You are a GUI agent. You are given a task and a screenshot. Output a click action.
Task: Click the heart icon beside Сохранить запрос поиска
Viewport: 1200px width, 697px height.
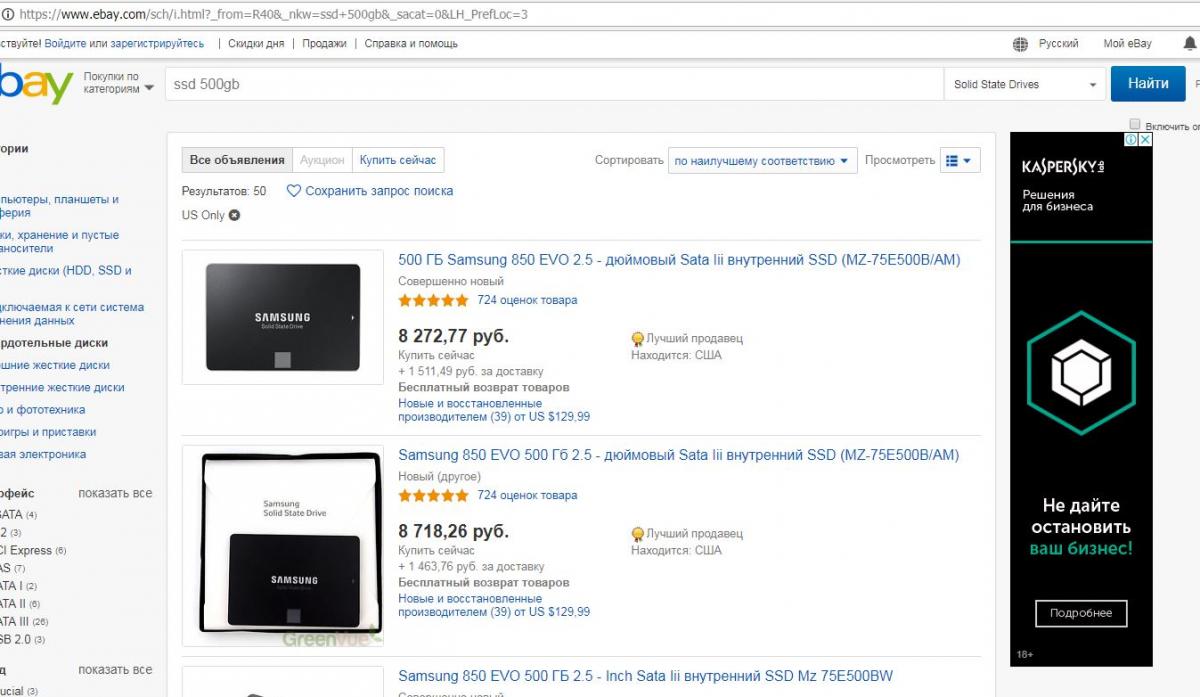click(293, 191)
